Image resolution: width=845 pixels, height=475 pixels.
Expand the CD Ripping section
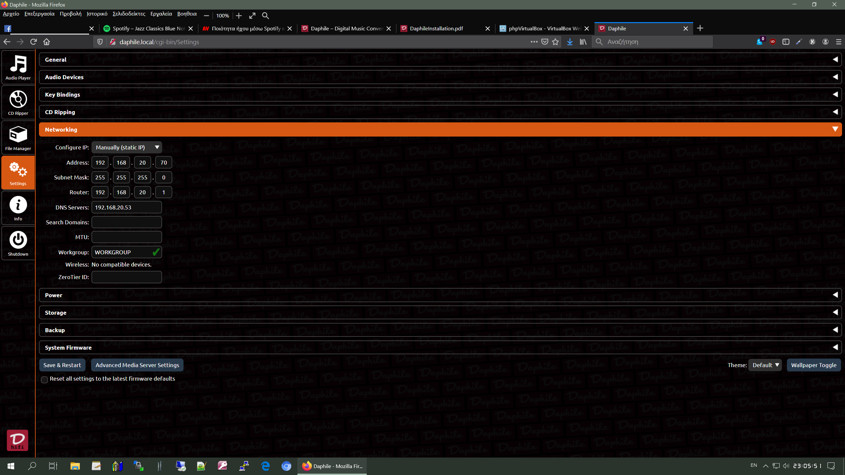tap(440, 112)
